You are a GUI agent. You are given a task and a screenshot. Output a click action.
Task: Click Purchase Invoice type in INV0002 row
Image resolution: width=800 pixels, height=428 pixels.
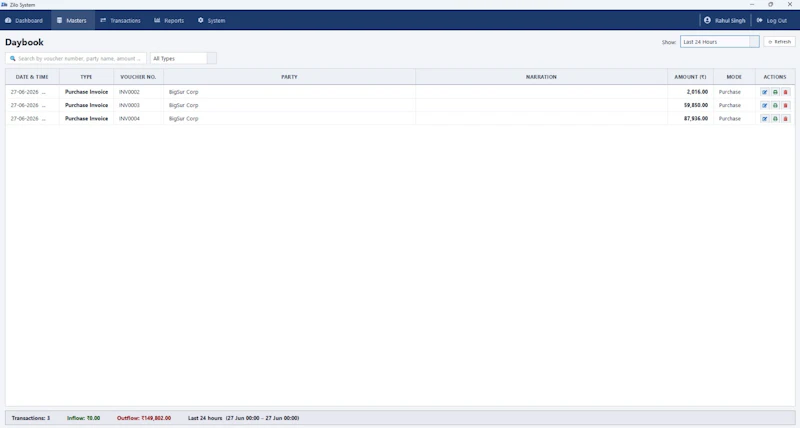tap(86, 92)
